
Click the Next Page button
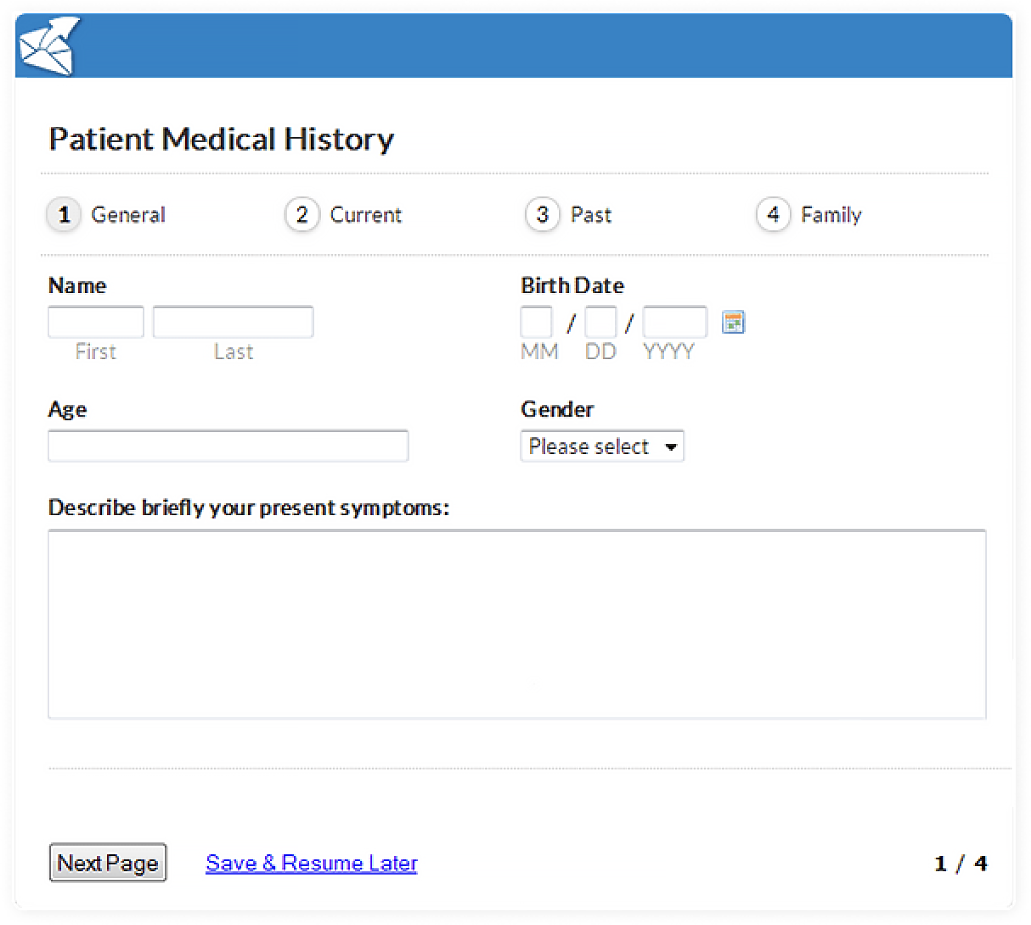click(108, 863)
